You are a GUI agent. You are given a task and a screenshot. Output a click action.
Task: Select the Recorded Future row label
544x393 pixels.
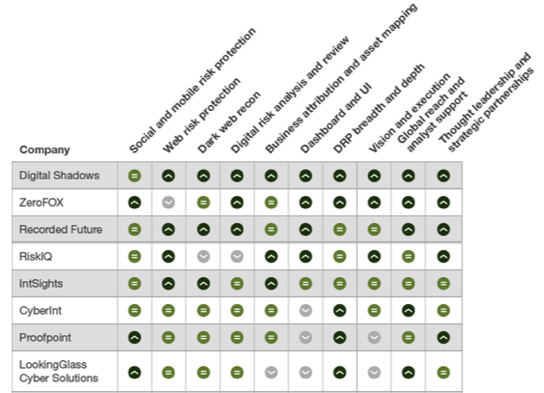click(x=61, y=230)
